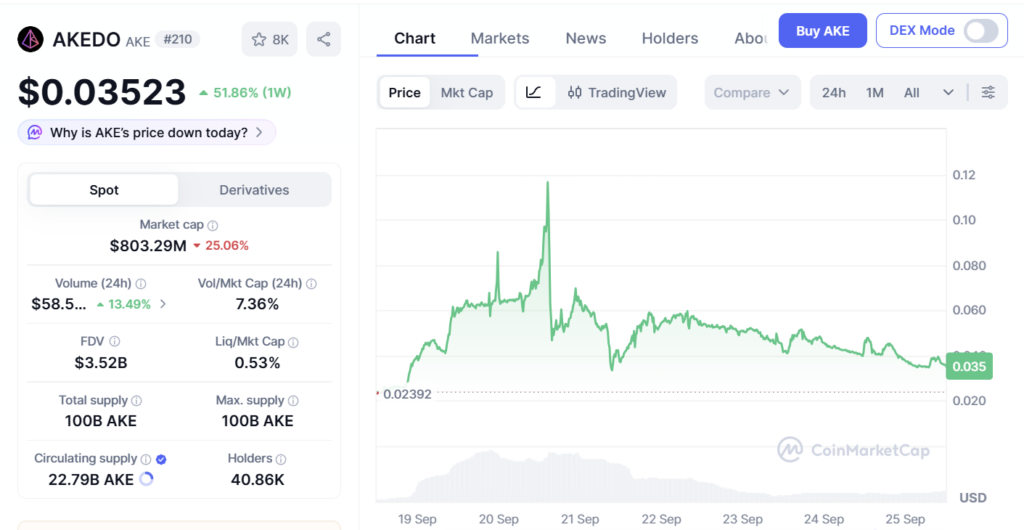Click info icon beside Liq/Mkt Cap
This screenshot has height=530, width=1024.
[293, 342]
